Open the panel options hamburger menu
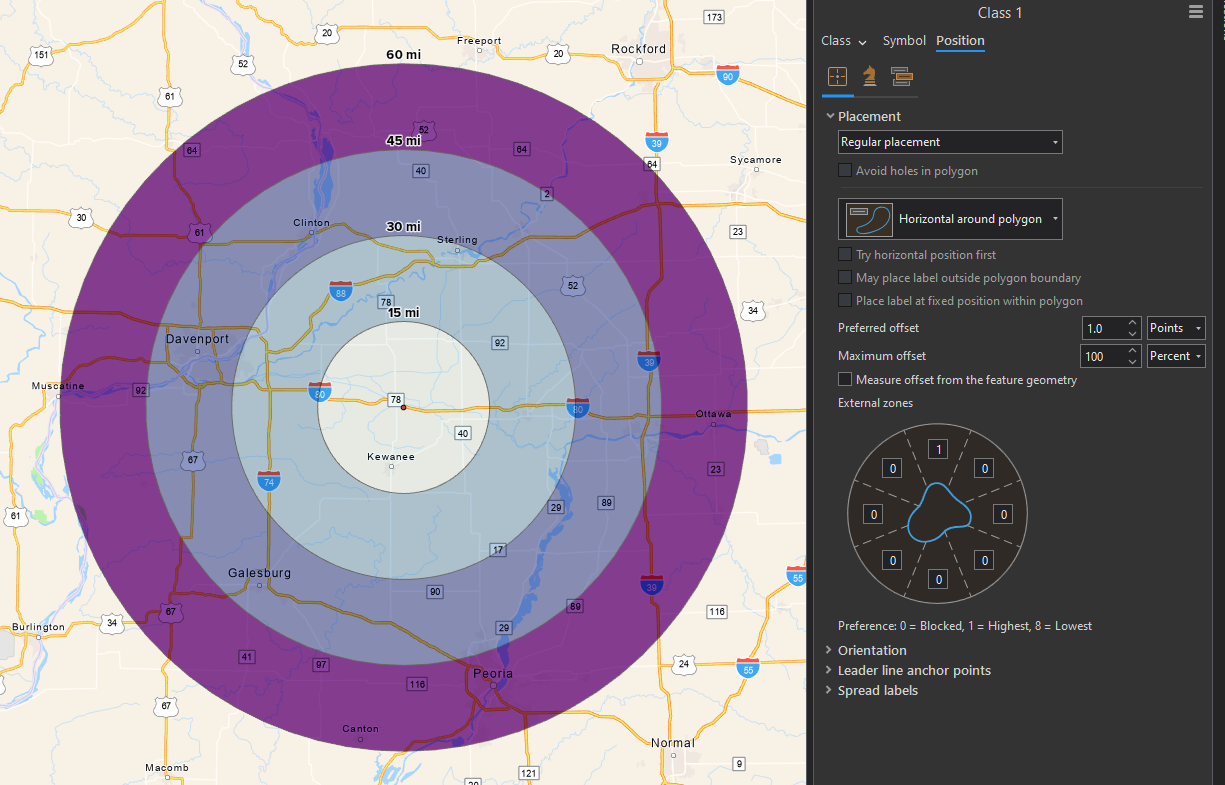 (x=1196, y=12)
